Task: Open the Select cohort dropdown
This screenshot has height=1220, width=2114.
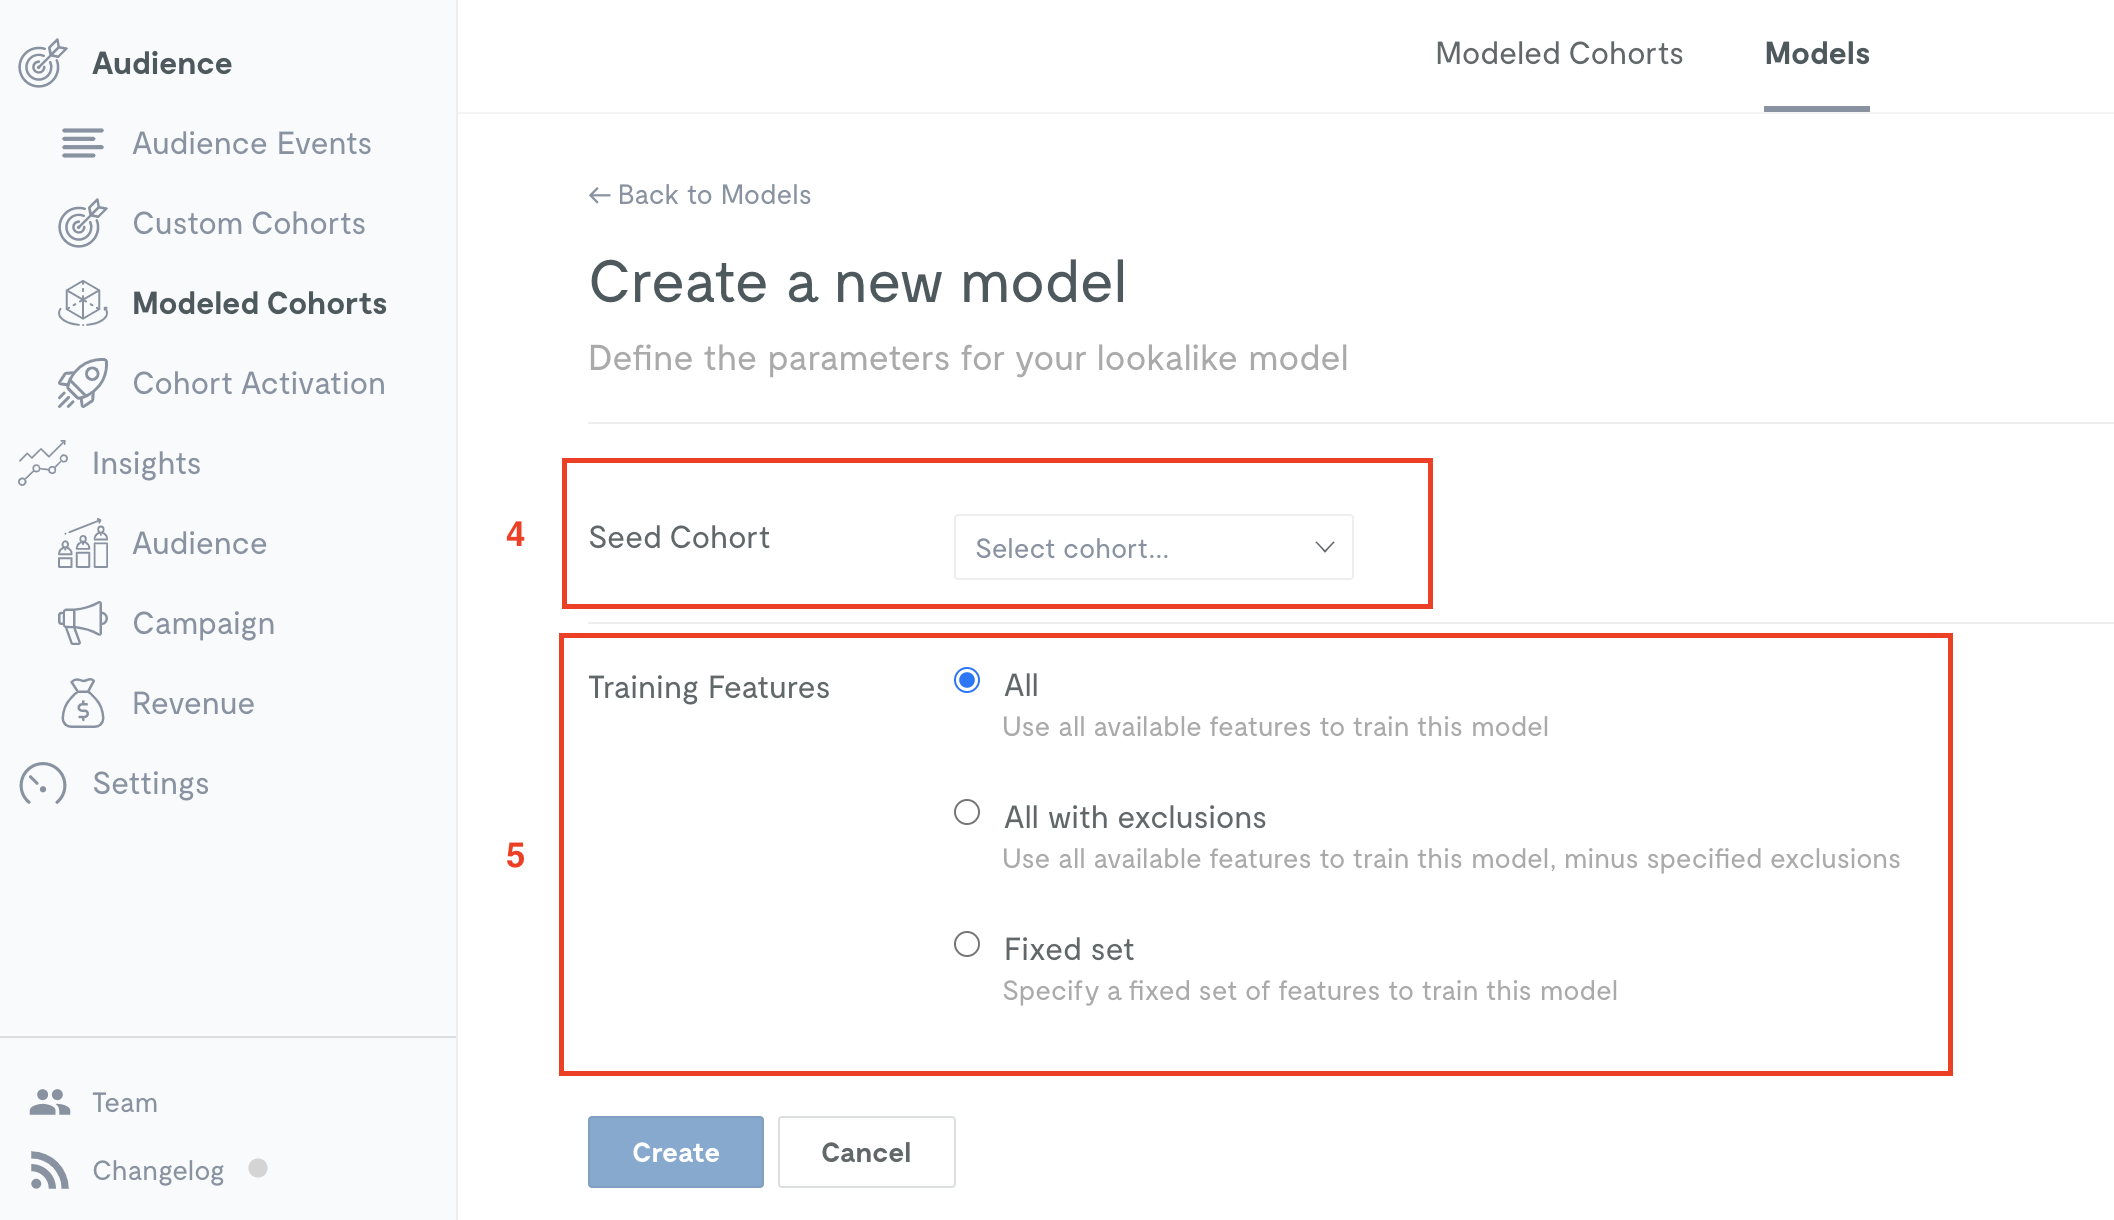Action: [1154, 547]
